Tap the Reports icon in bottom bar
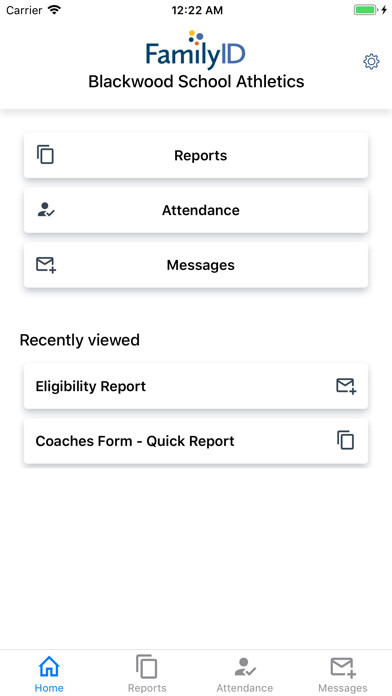392x696 pixels. point(147,666)
